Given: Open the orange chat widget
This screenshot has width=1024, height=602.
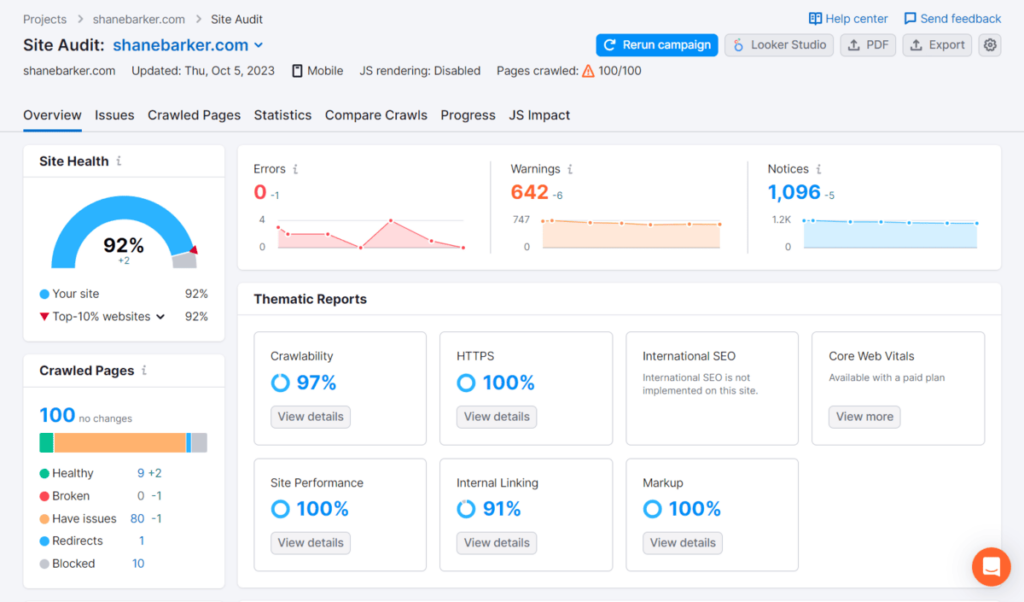Looking at the screenshot, I should (991, 566).
